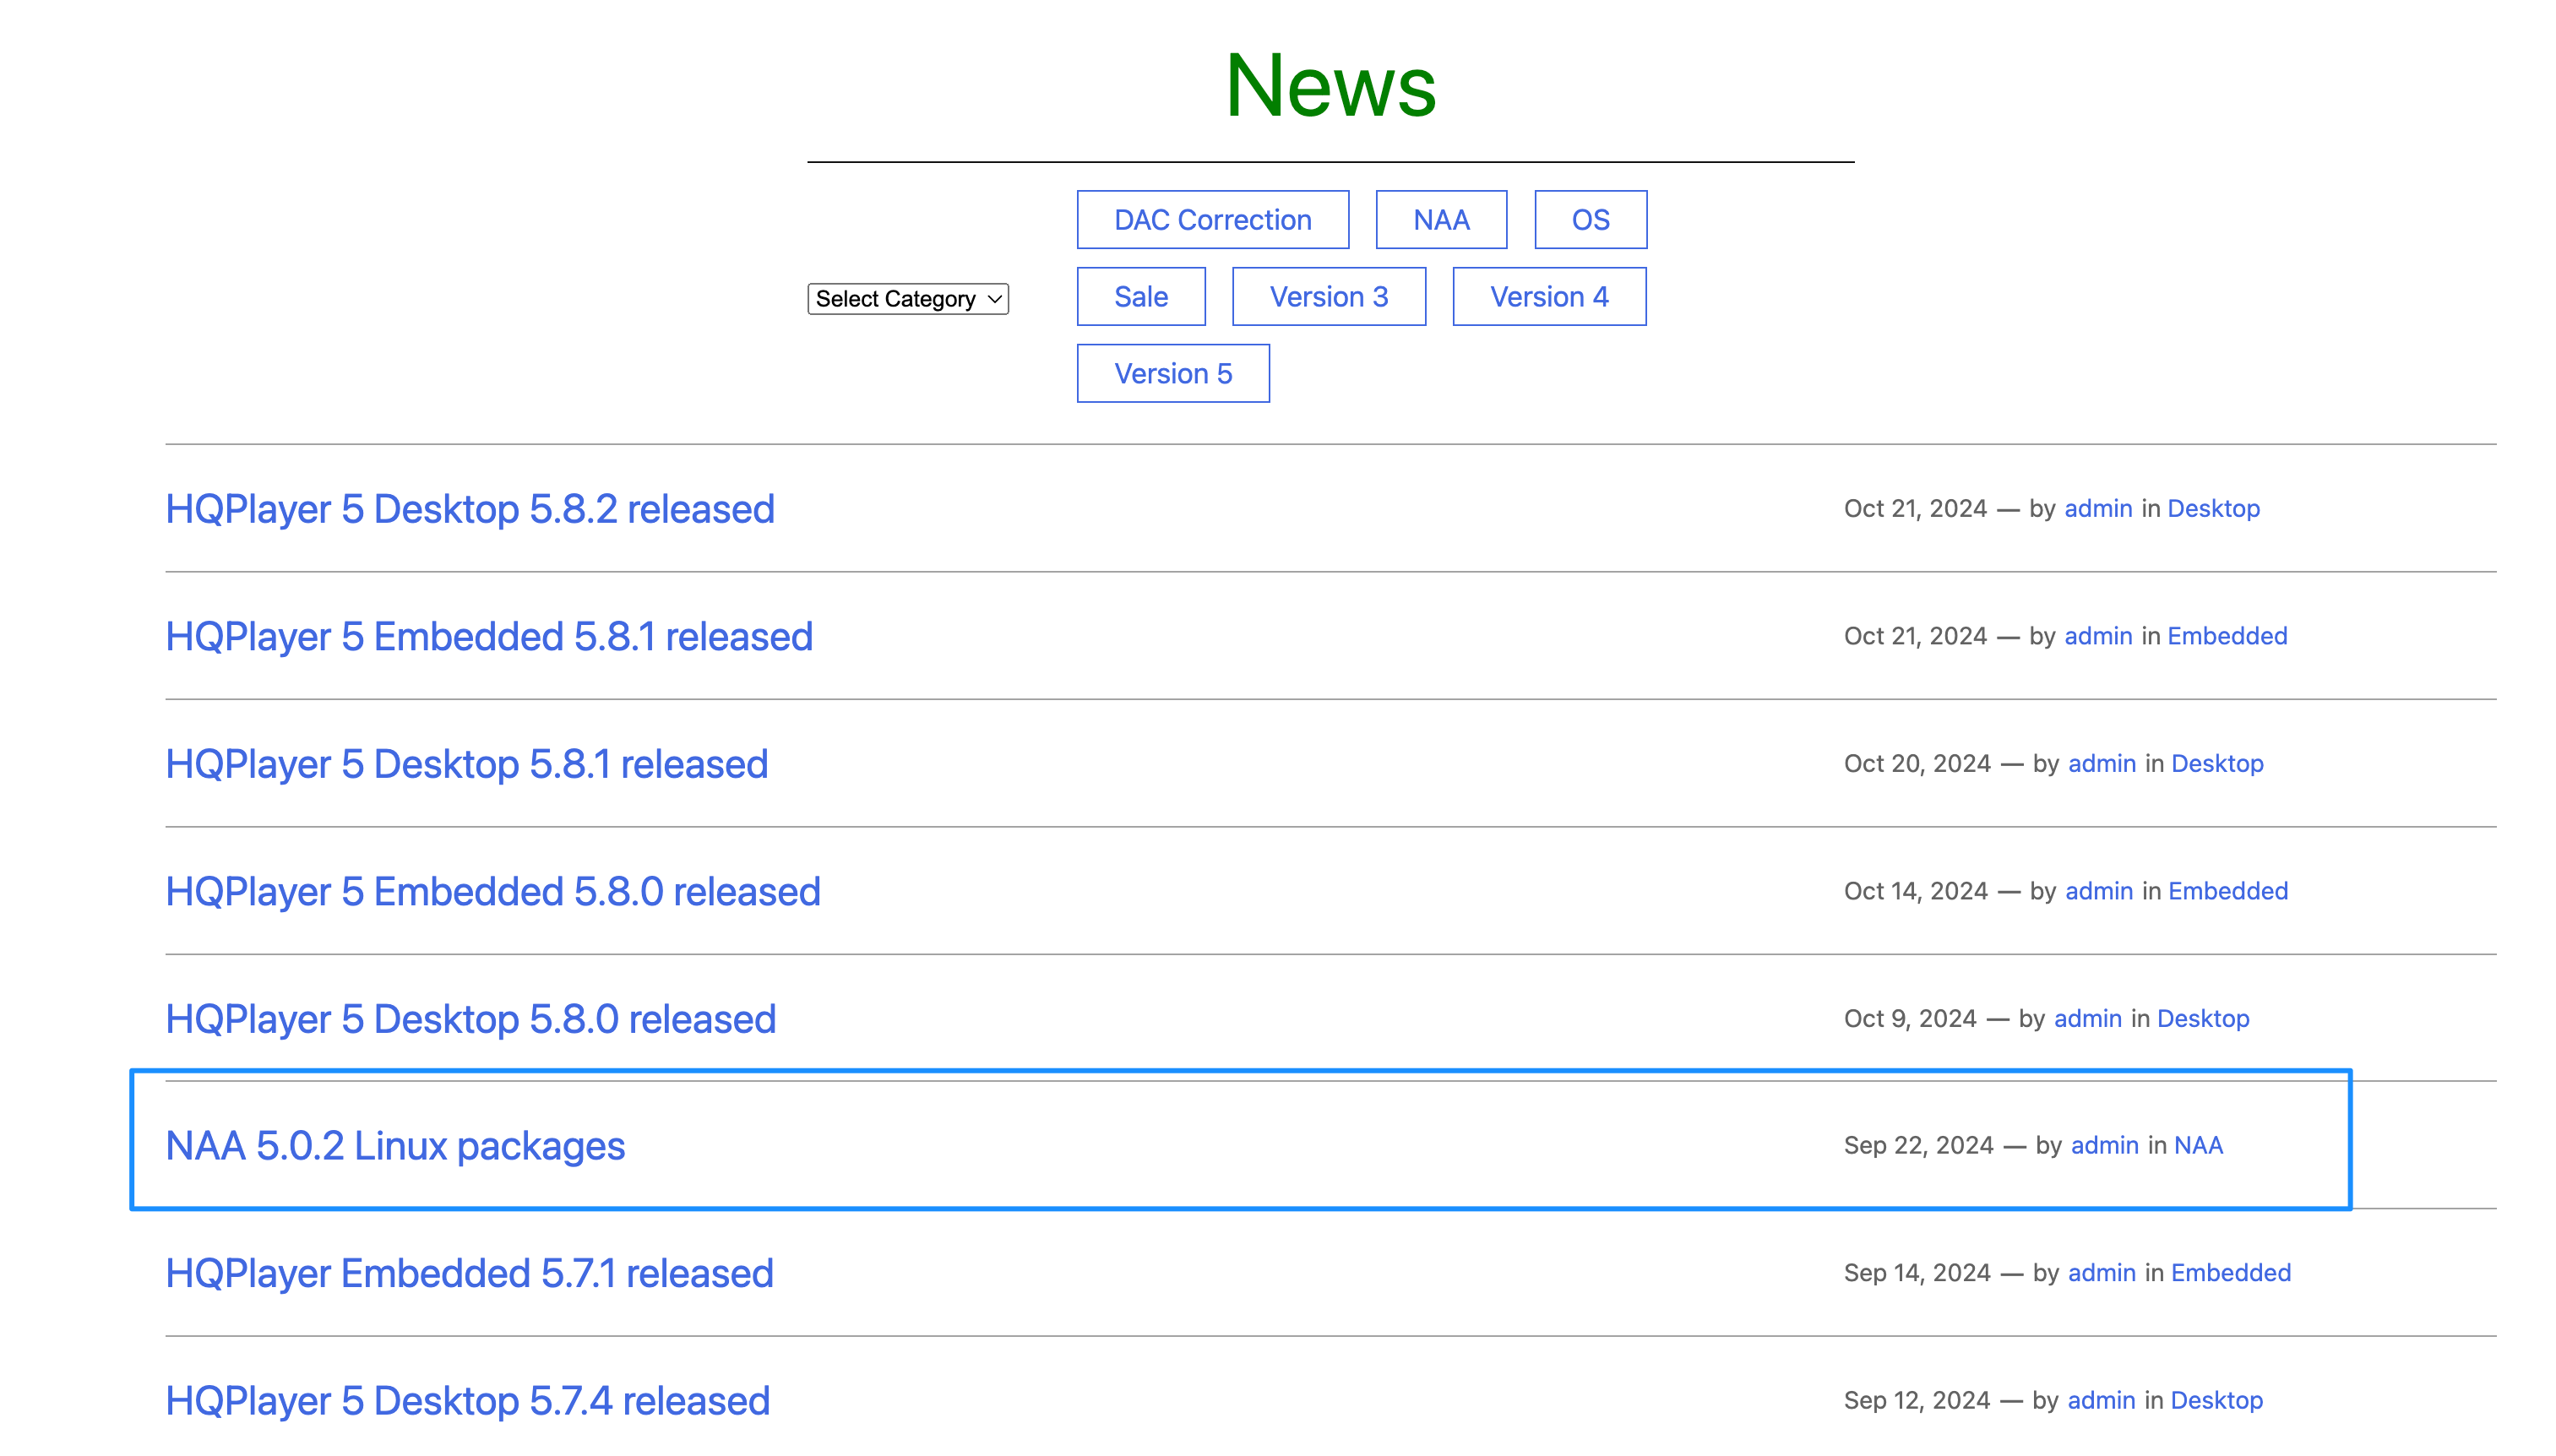This screenshot has height=1456, width=2556.
Task: Open HQPlayer Embedded 5.7.1 released post
Action: (470, 1273)
